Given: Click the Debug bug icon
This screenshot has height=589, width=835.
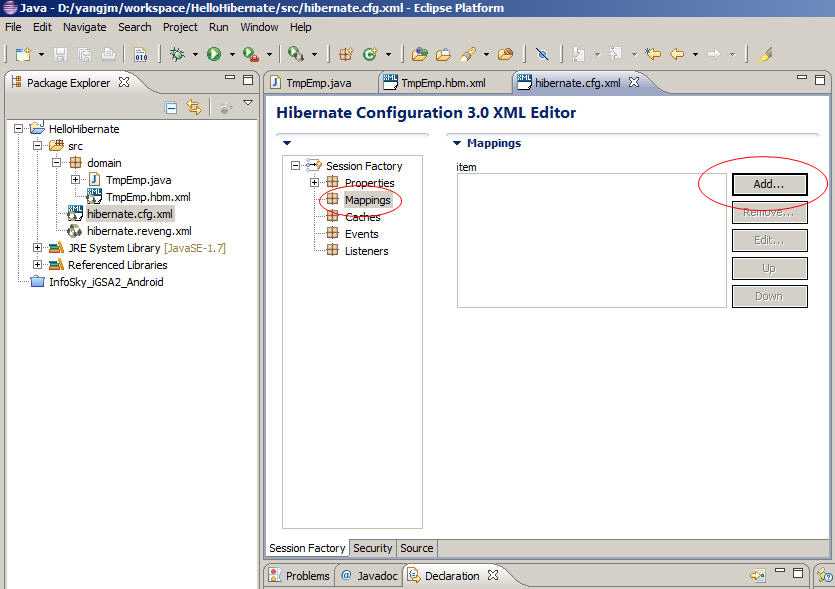Looking at the screenshot, I should [177, 54].
